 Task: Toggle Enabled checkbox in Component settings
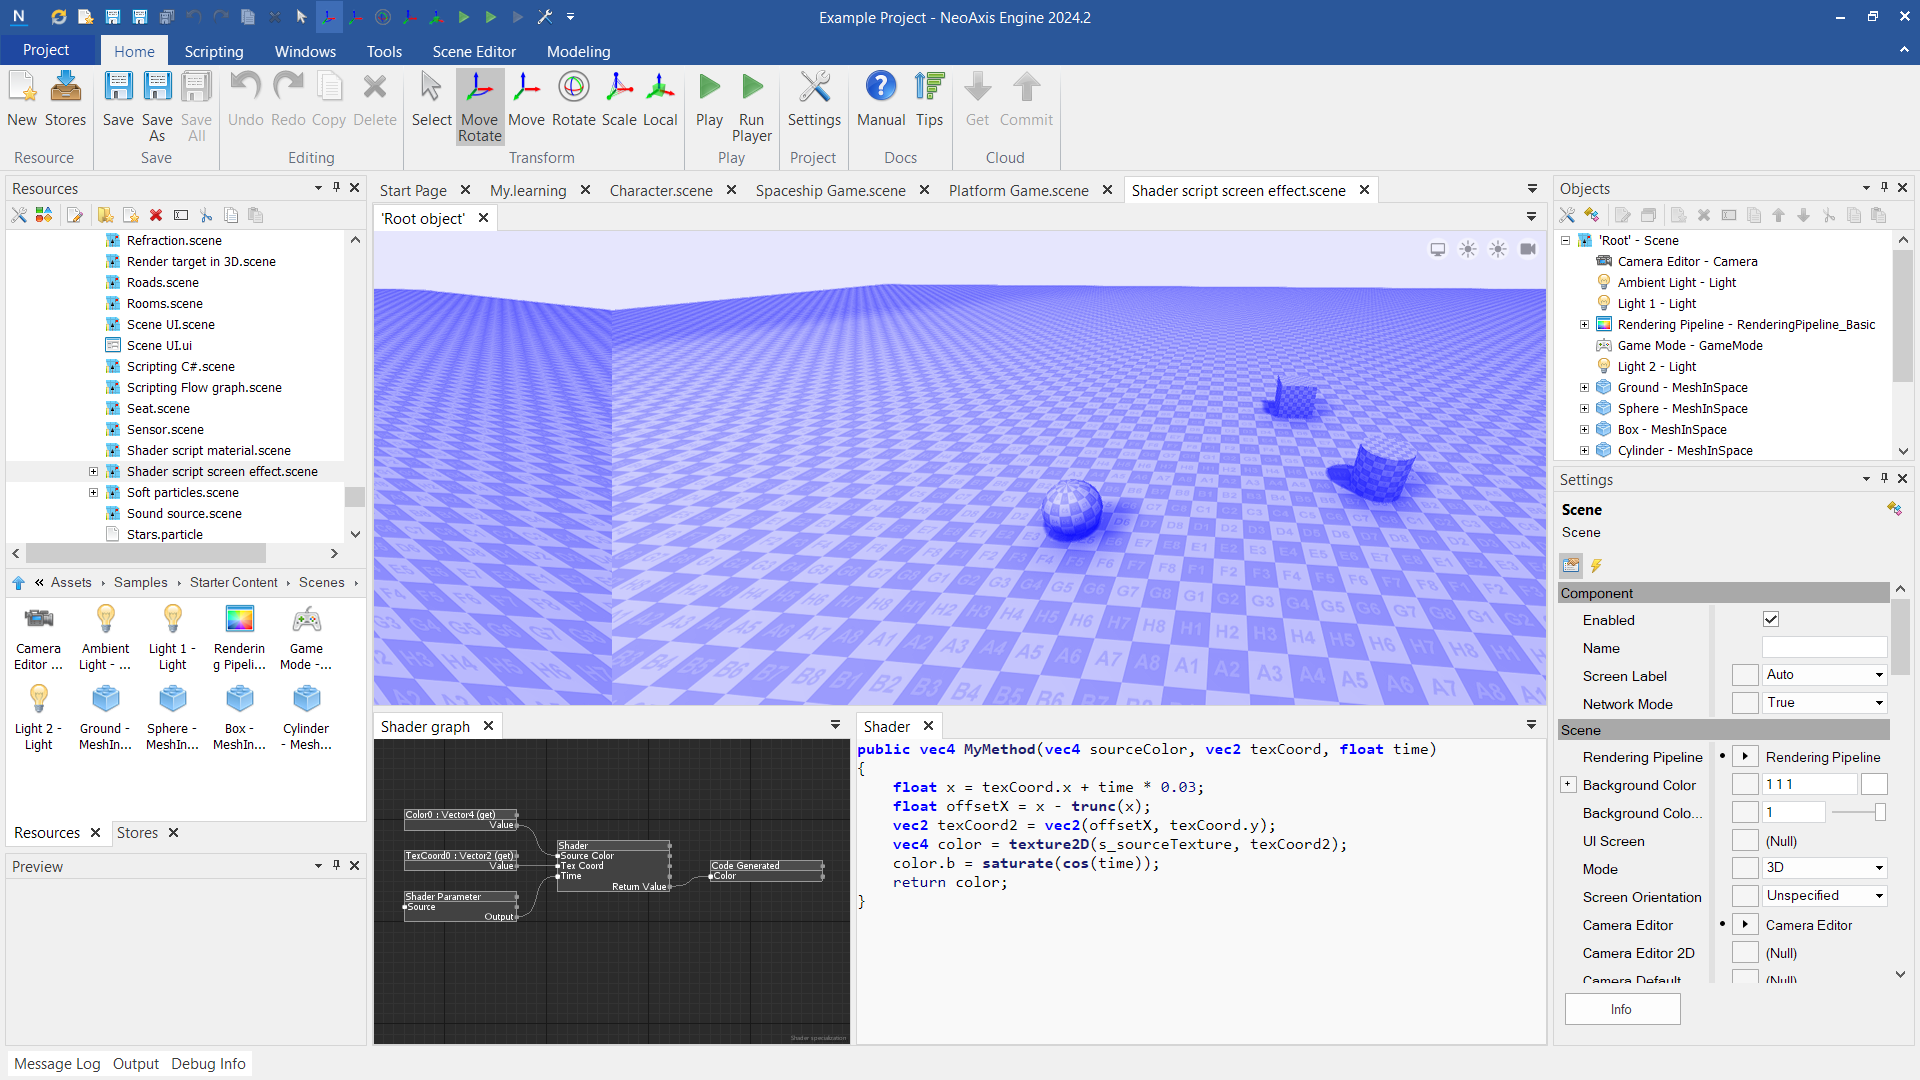tap(1771, 618)
